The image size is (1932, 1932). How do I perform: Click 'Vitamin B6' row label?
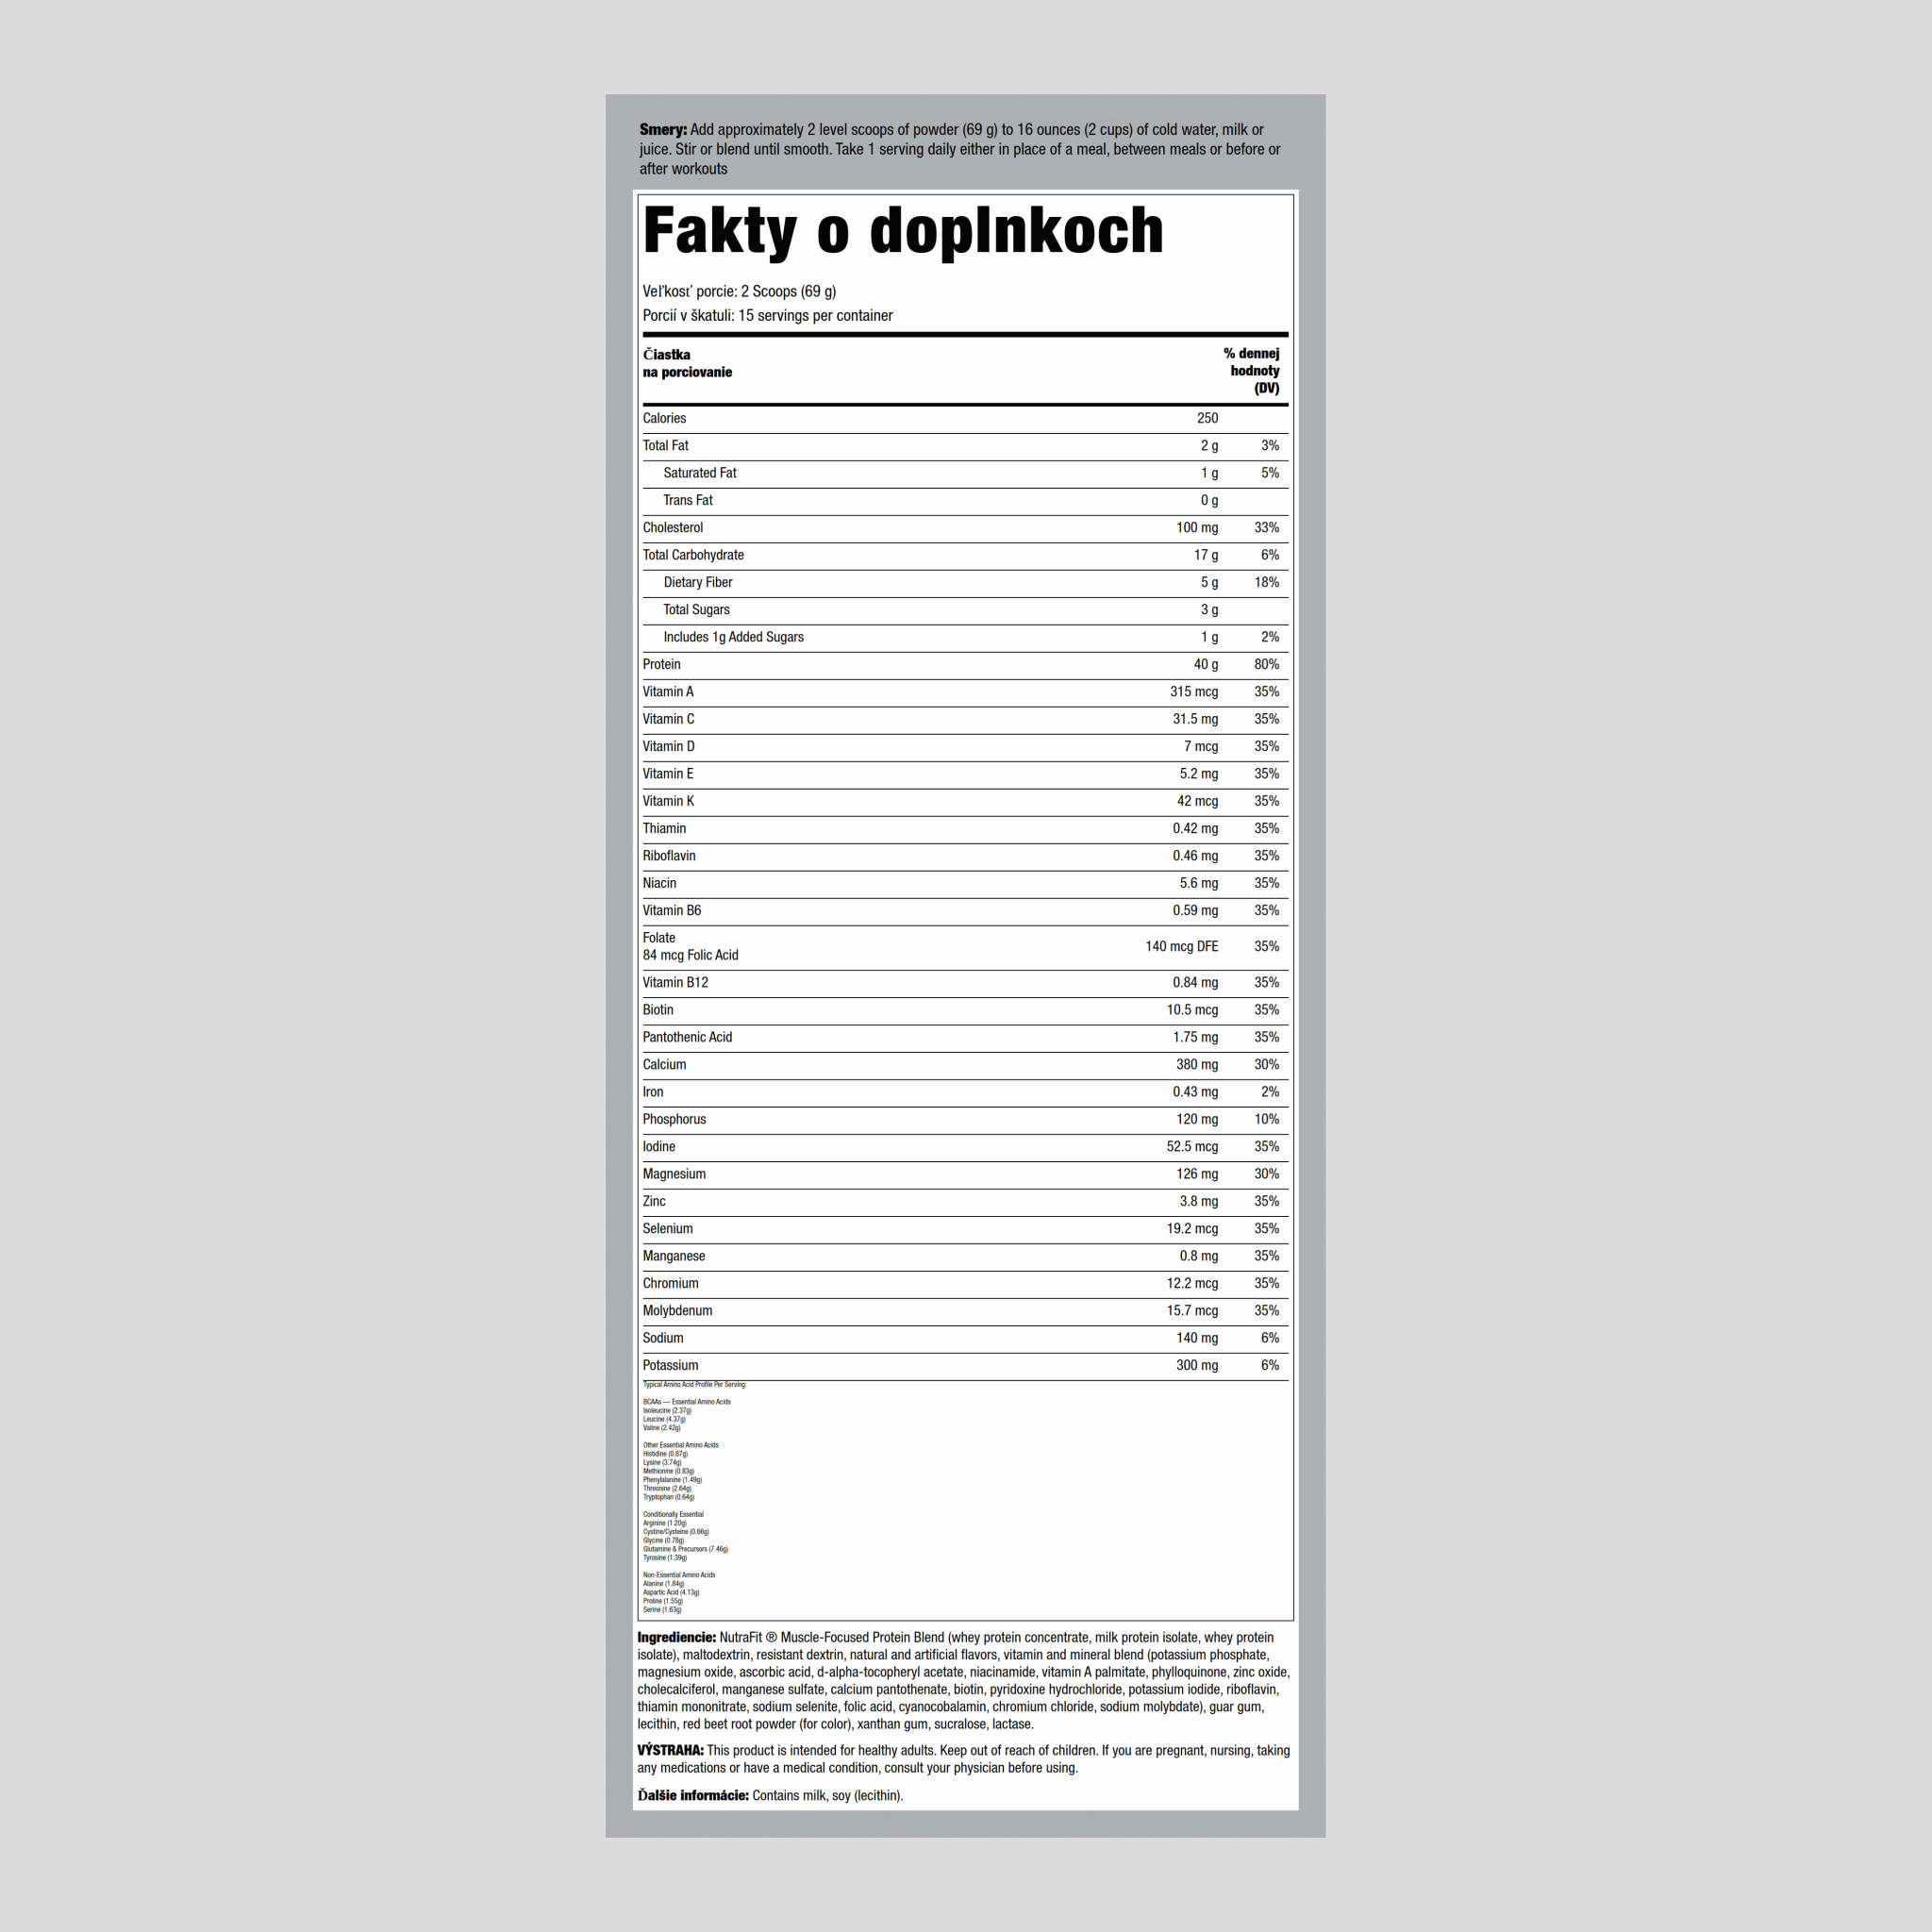(672, 910)
